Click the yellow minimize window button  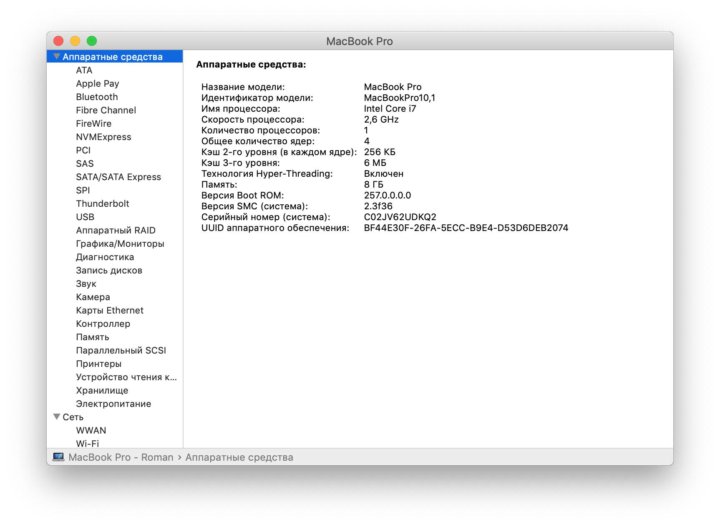click(x=75, y=41)
